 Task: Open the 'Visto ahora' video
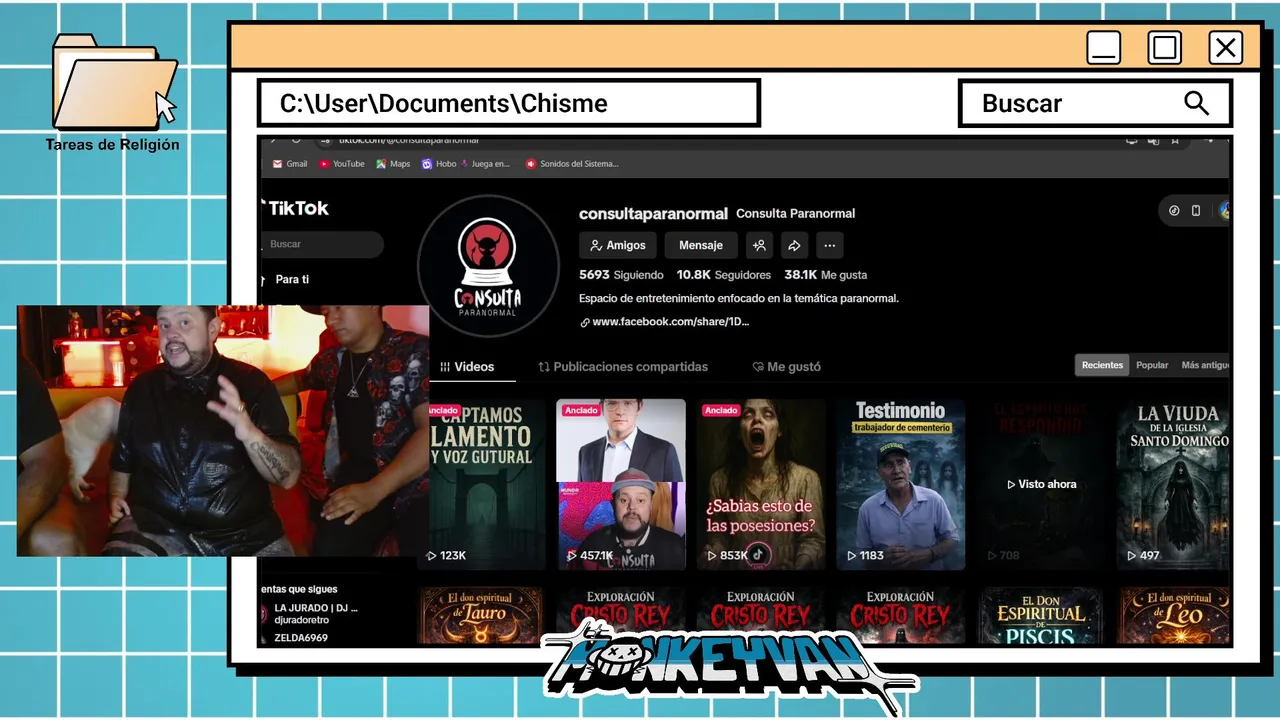pos(1041,485)
